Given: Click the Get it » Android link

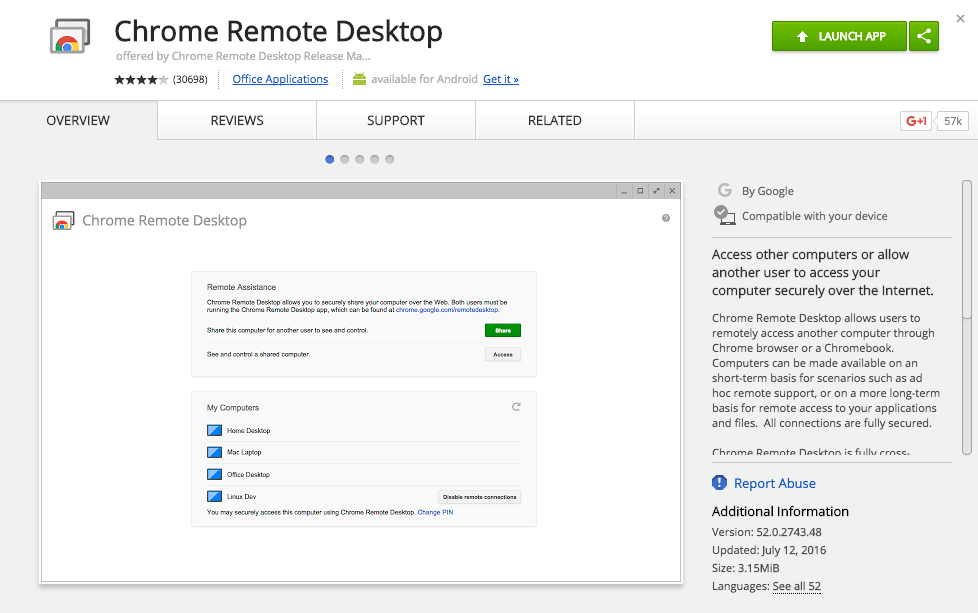Looking at the screenshot, I should pos(501,79).
